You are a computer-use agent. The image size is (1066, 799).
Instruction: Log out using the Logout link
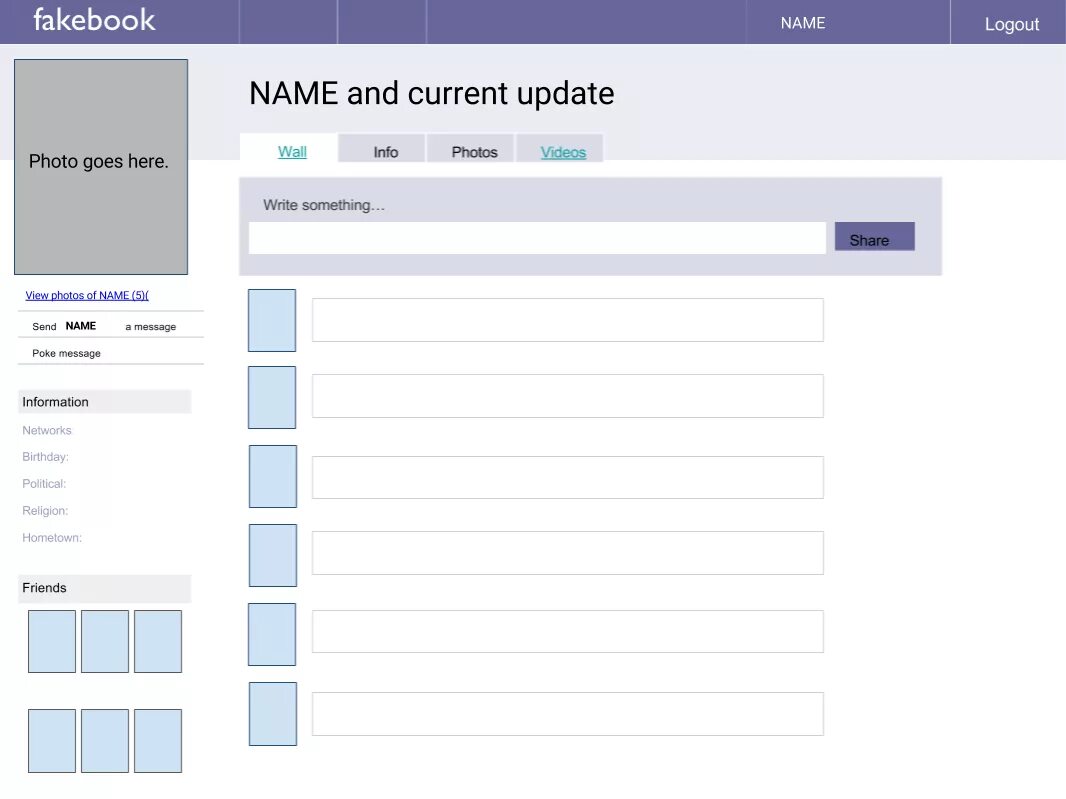point(1012,24)
